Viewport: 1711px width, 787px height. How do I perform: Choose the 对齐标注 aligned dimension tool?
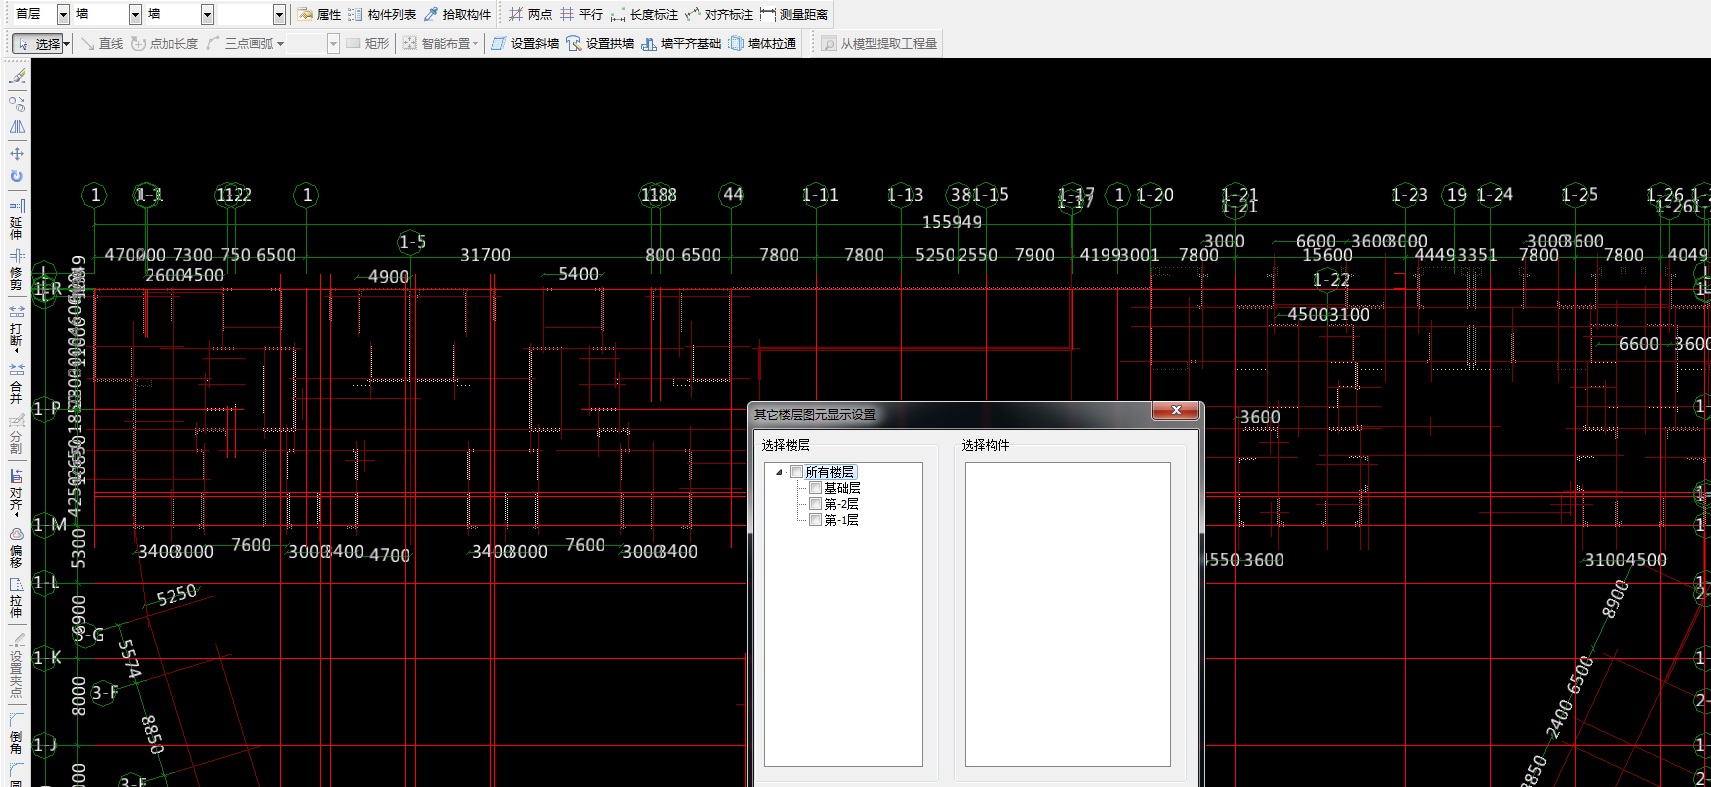[719, 14]
